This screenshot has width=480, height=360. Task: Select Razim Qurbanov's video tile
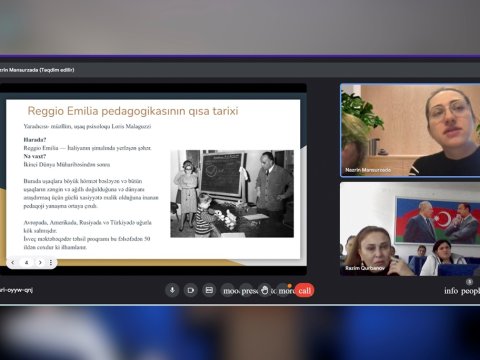tap(410, 229)
